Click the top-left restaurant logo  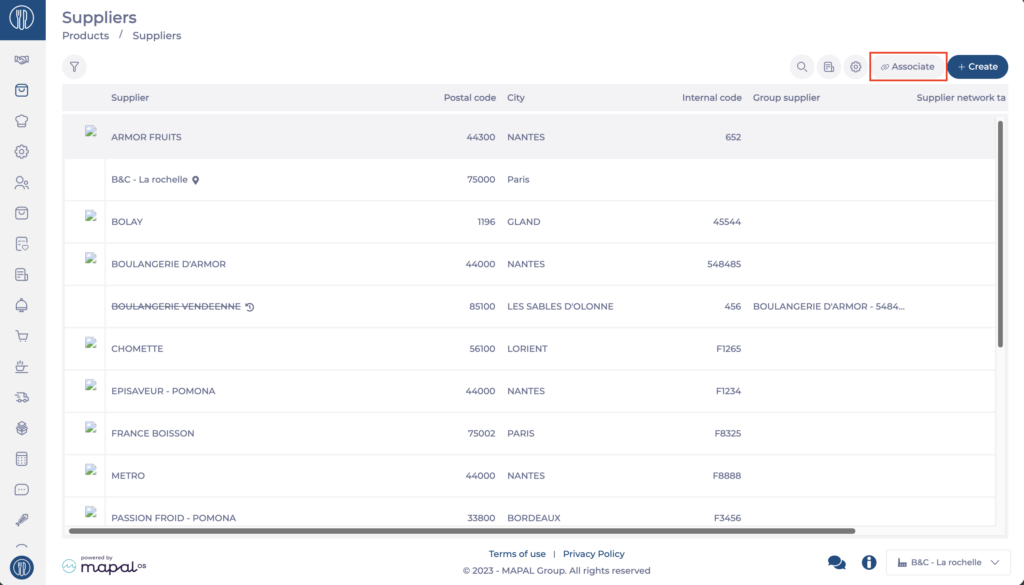pos(22,18)
